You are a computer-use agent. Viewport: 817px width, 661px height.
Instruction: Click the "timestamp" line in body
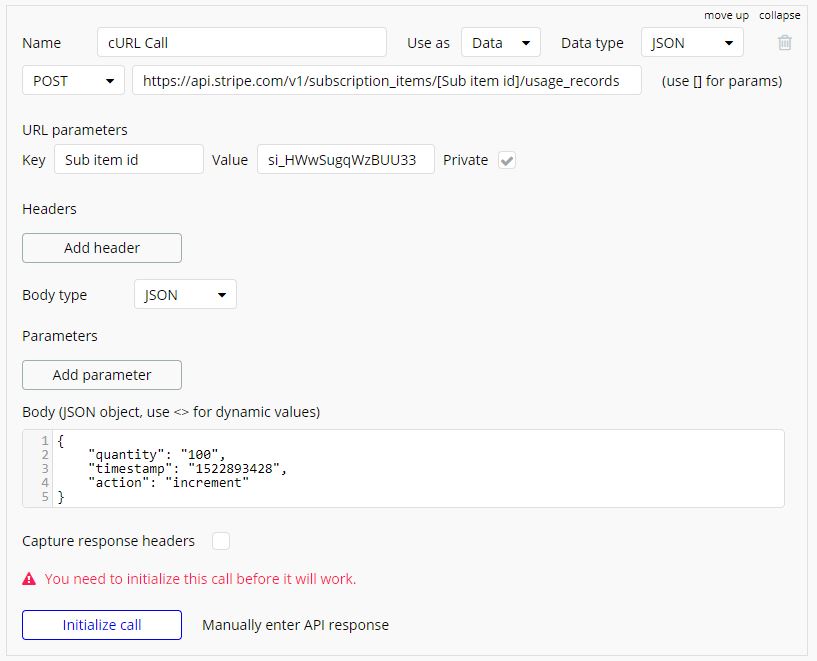[x=188, y=469]
